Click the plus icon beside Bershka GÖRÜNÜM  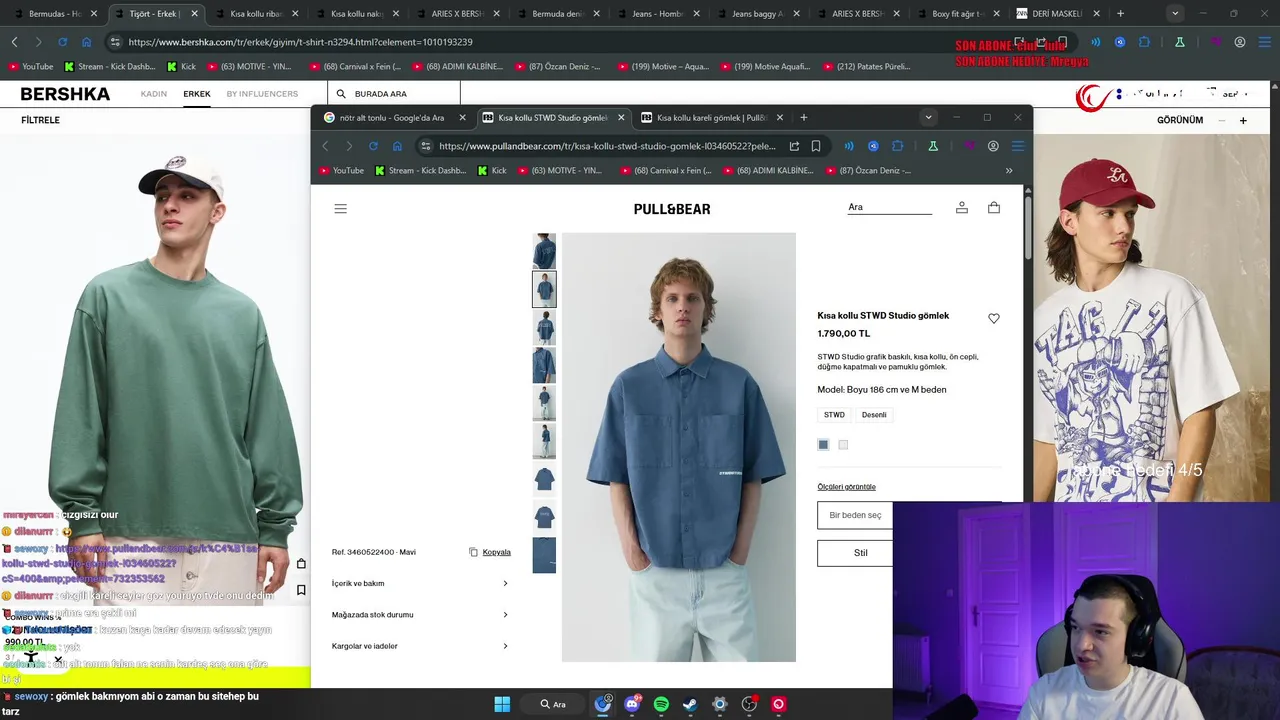1243,120
